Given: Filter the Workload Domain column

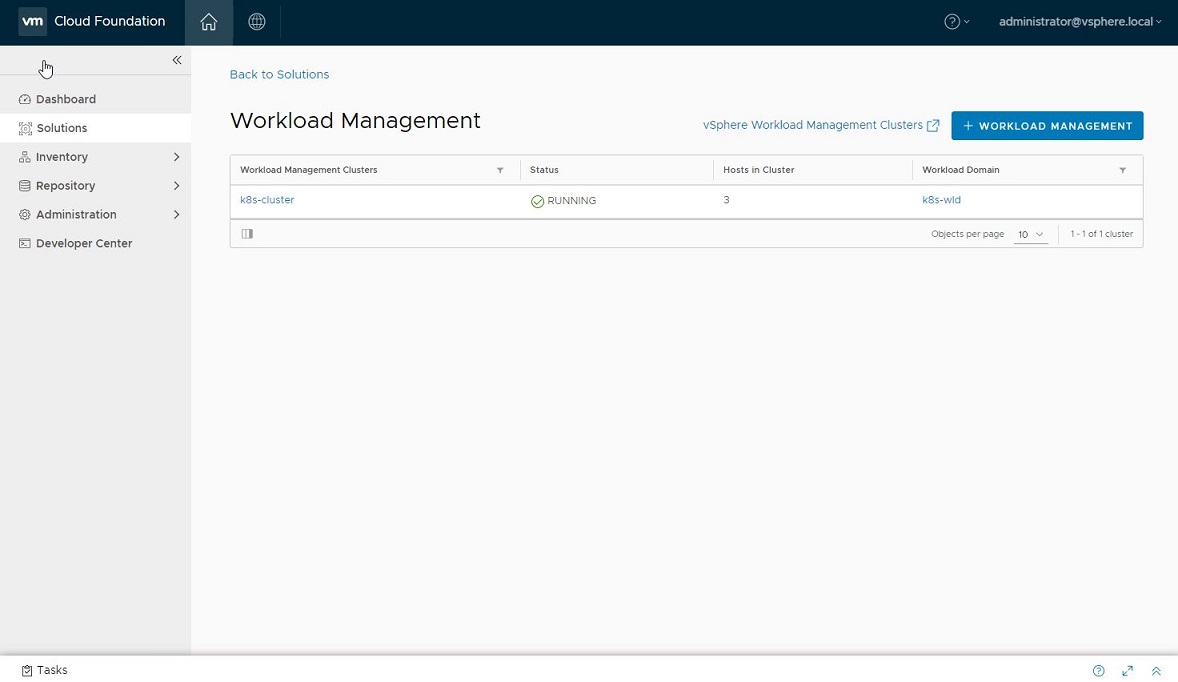Looking at the screenshot, I should 1122,170.
